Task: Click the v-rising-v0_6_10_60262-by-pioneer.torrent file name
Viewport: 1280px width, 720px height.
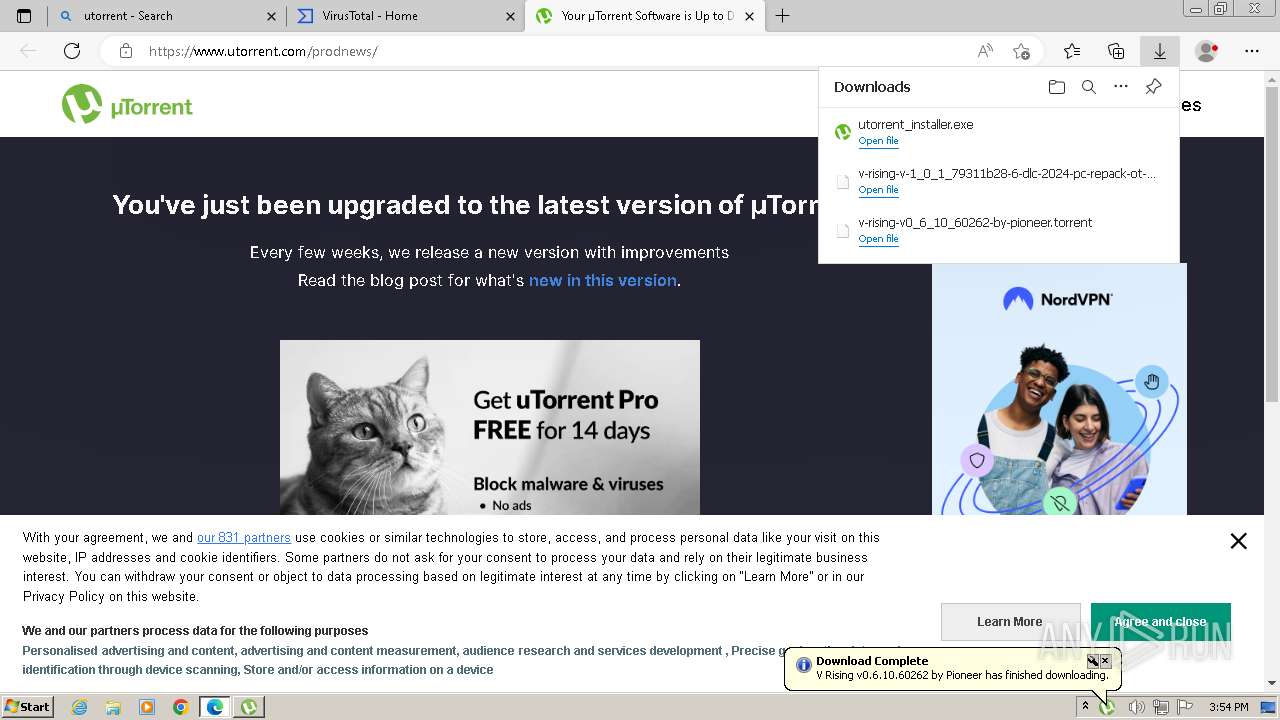Action: [x=975, y=223]
